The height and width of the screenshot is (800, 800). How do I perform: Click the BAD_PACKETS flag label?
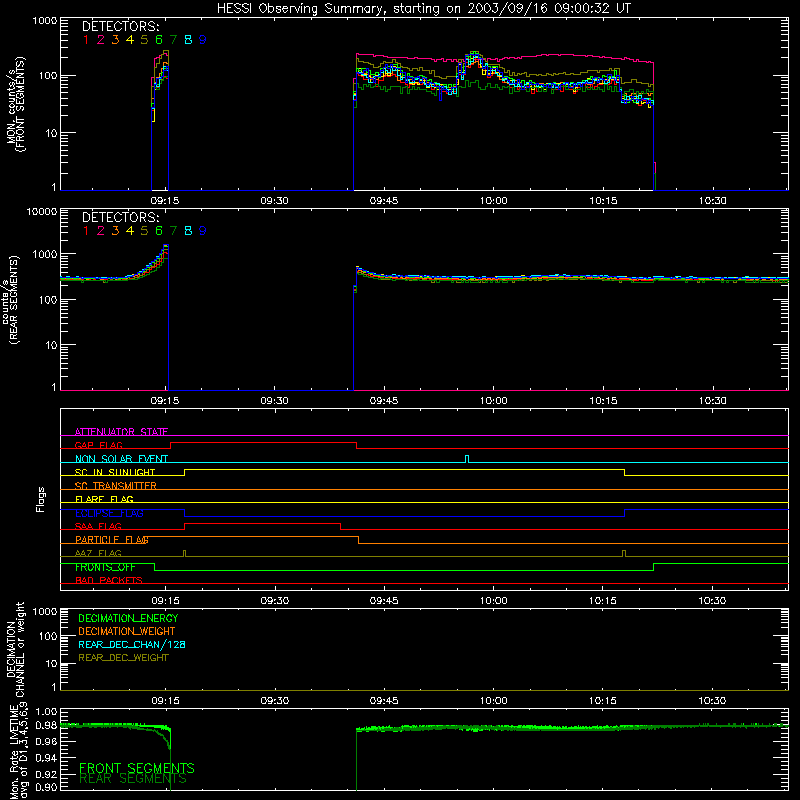pos(109,580)
